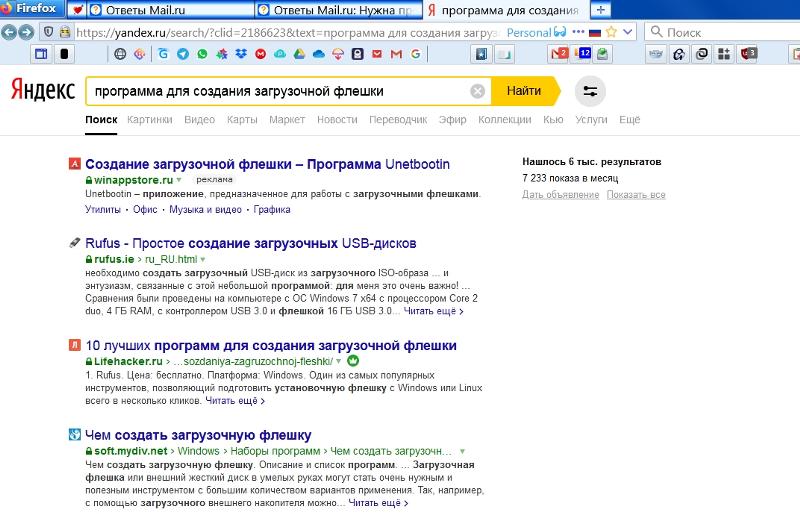The width and height of the screenshot is (800, 514).
Task: Open Чем создать загрузочную флешку result
Action: pyautogui.click(x=198, y=435)
